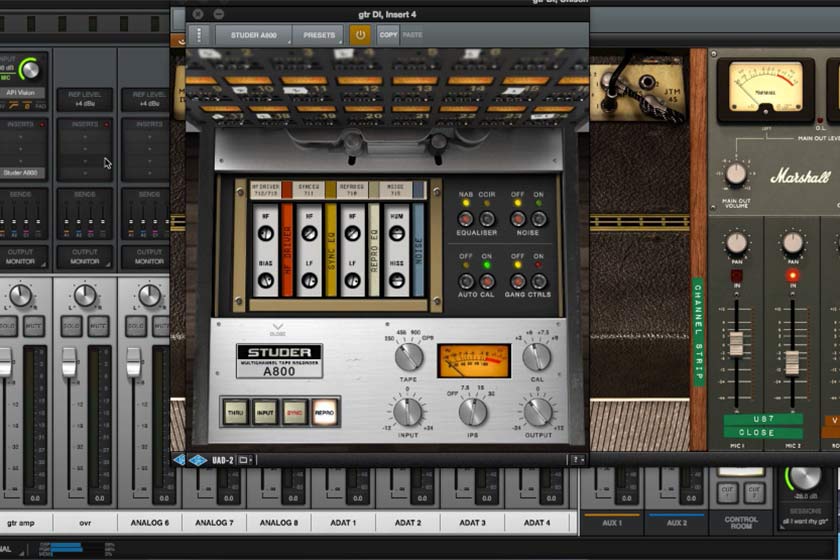840x560 pixels.
Task: Adjust LF trim screw on Repro EQ card
Action: (x=352, y=280)
